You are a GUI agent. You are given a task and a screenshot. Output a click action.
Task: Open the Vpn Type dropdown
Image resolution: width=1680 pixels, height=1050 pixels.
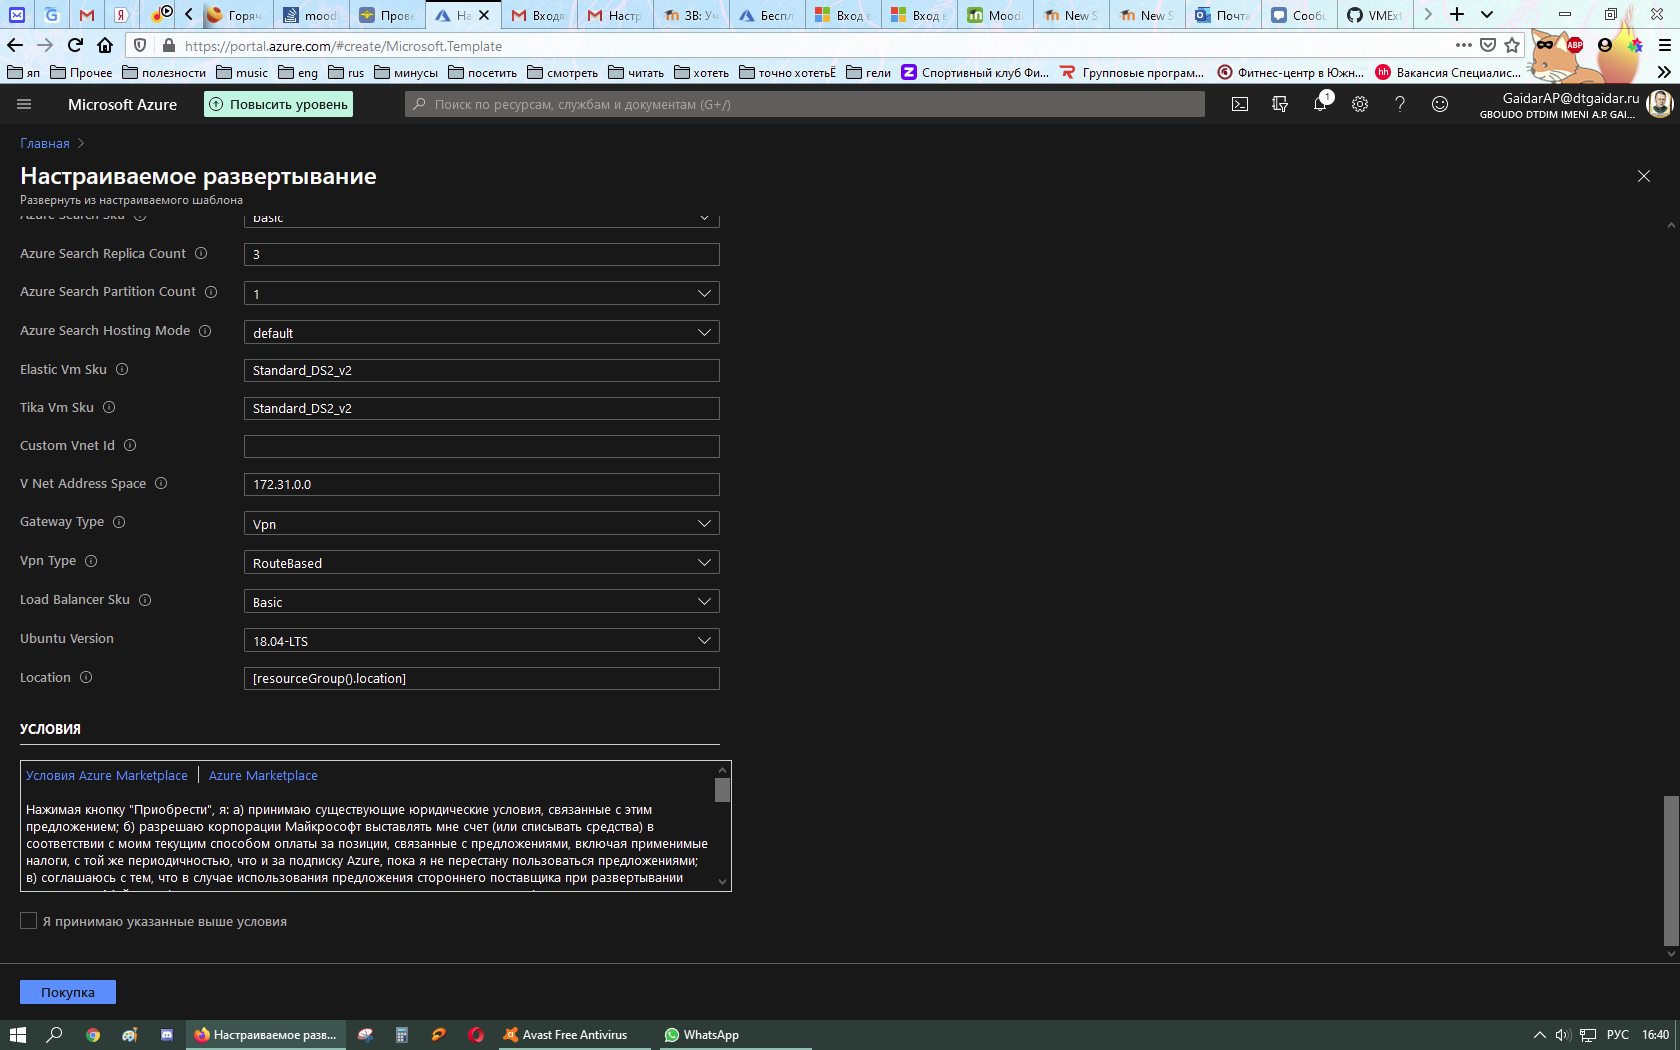[481, 562]
